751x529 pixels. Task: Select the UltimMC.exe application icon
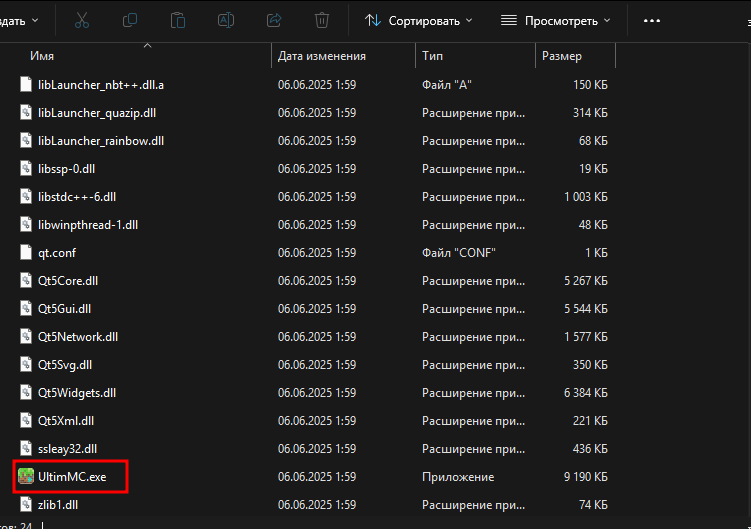27,477
